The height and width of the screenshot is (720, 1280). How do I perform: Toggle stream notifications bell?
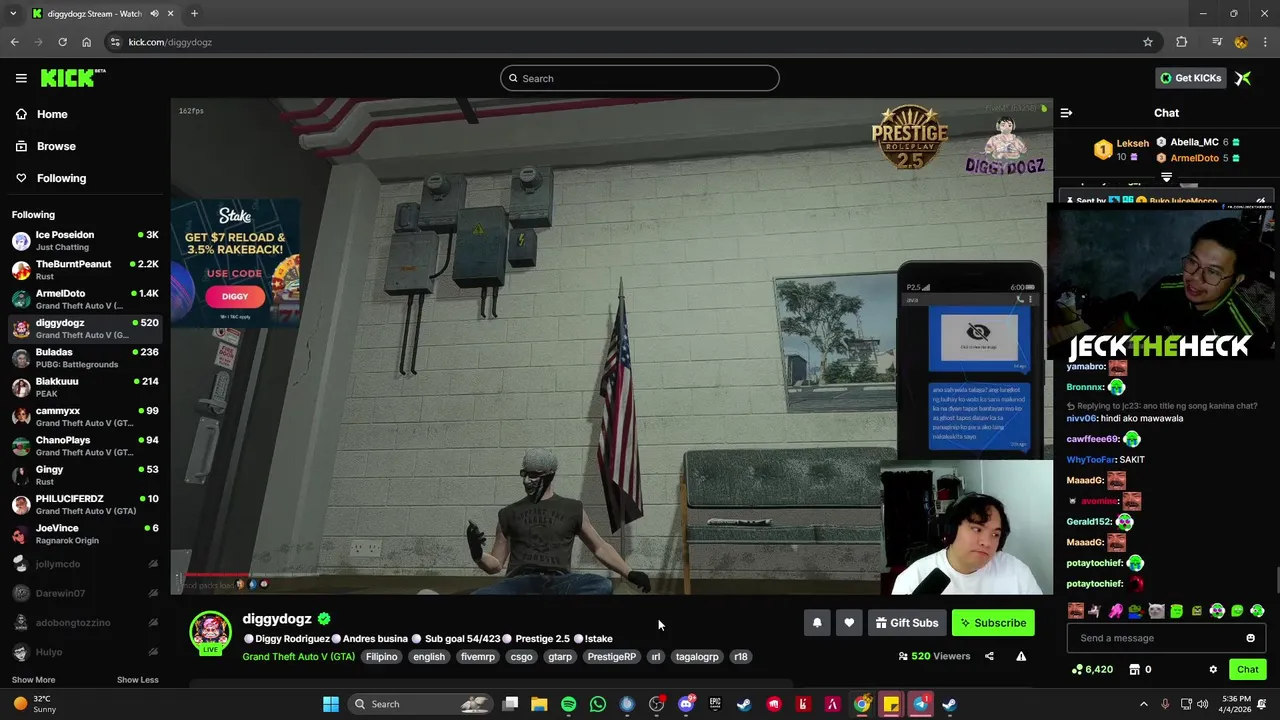[x=817, y=623]
